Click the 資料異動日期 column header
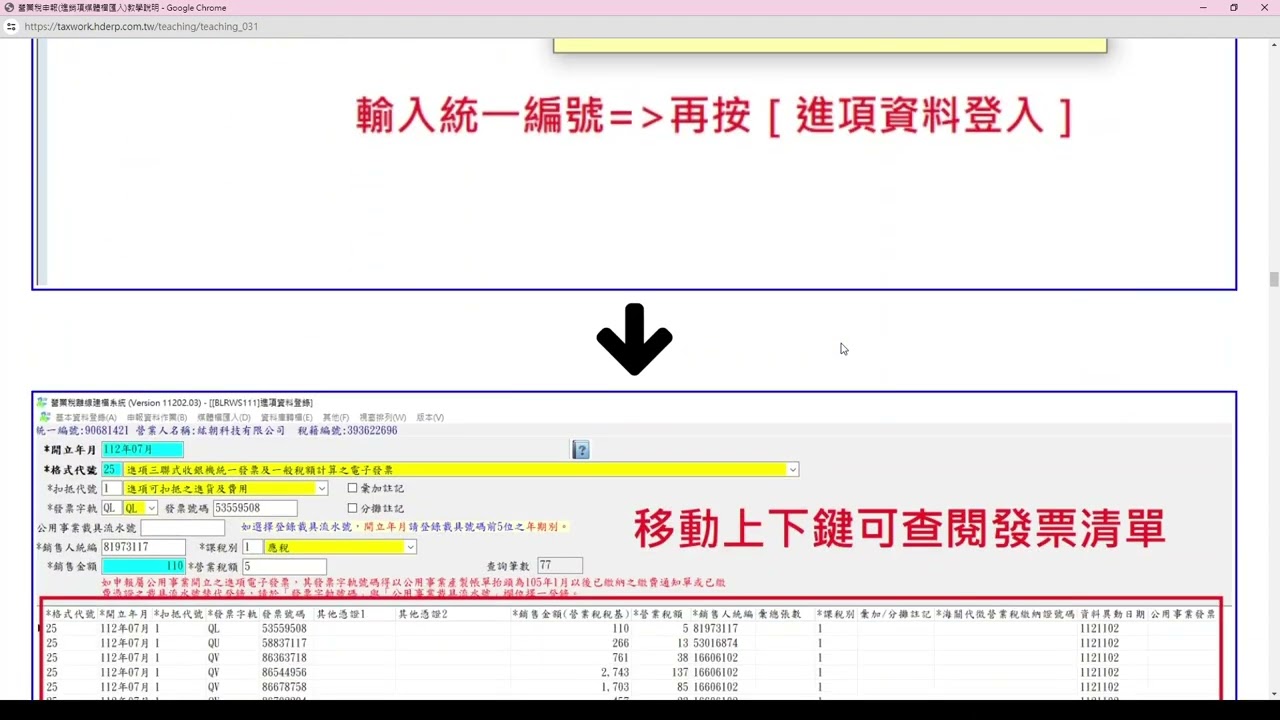1280x720 pixels. [1112, 614]
